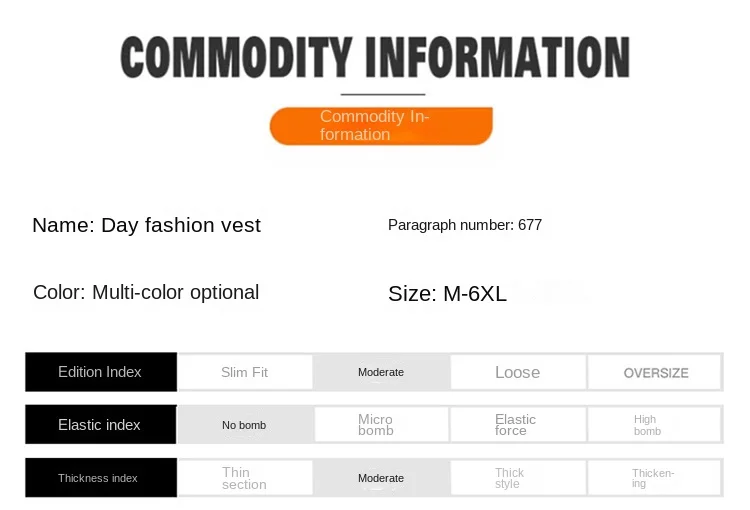Select the OVERSIZE option
The width and height of the screenshot is (750, 510).
coord(655,372)
